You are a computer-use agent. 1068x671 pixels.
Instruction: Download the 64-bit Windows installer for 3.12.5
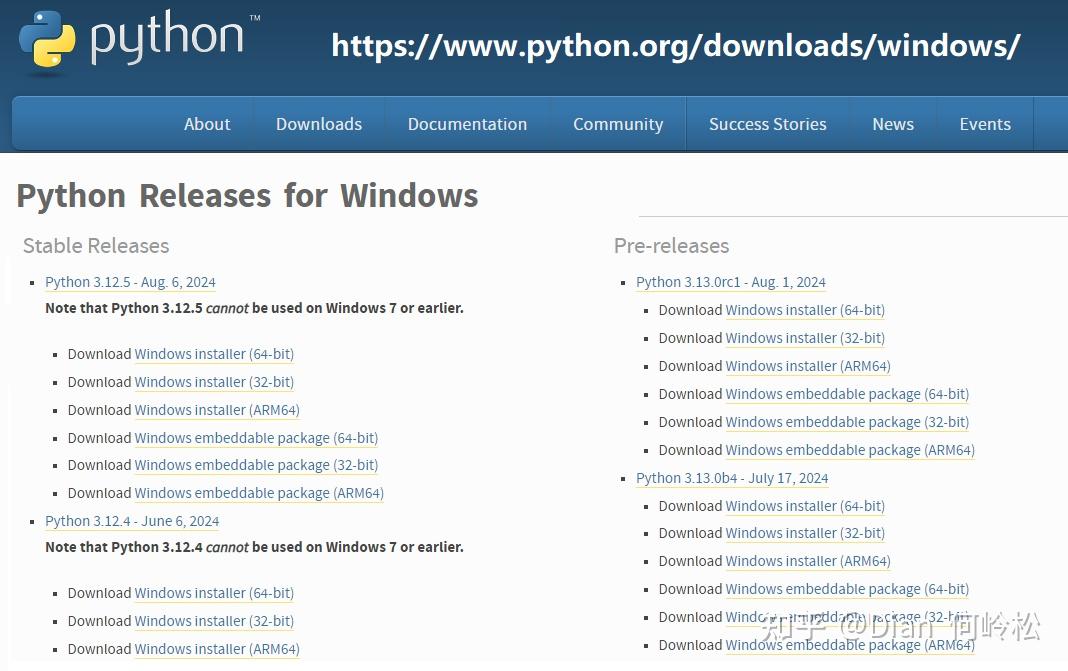214,354
